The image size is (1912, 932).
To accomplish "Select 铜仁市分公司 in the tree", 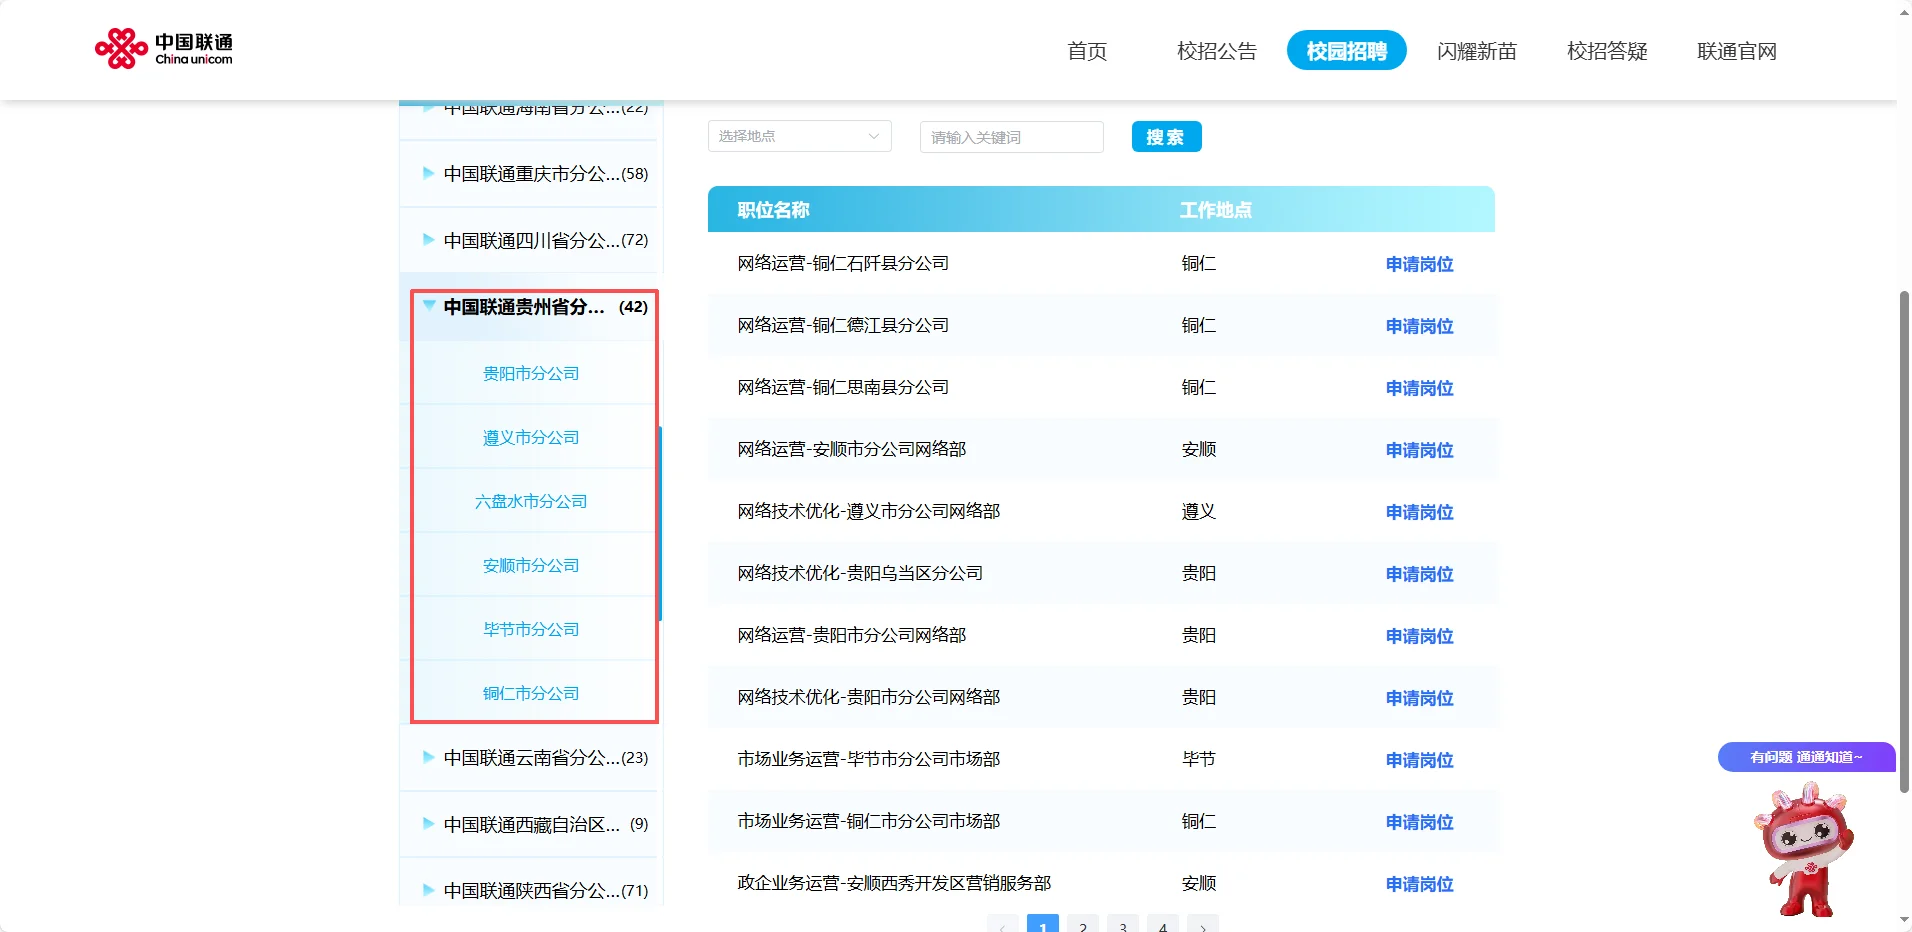I will [531, 693].
